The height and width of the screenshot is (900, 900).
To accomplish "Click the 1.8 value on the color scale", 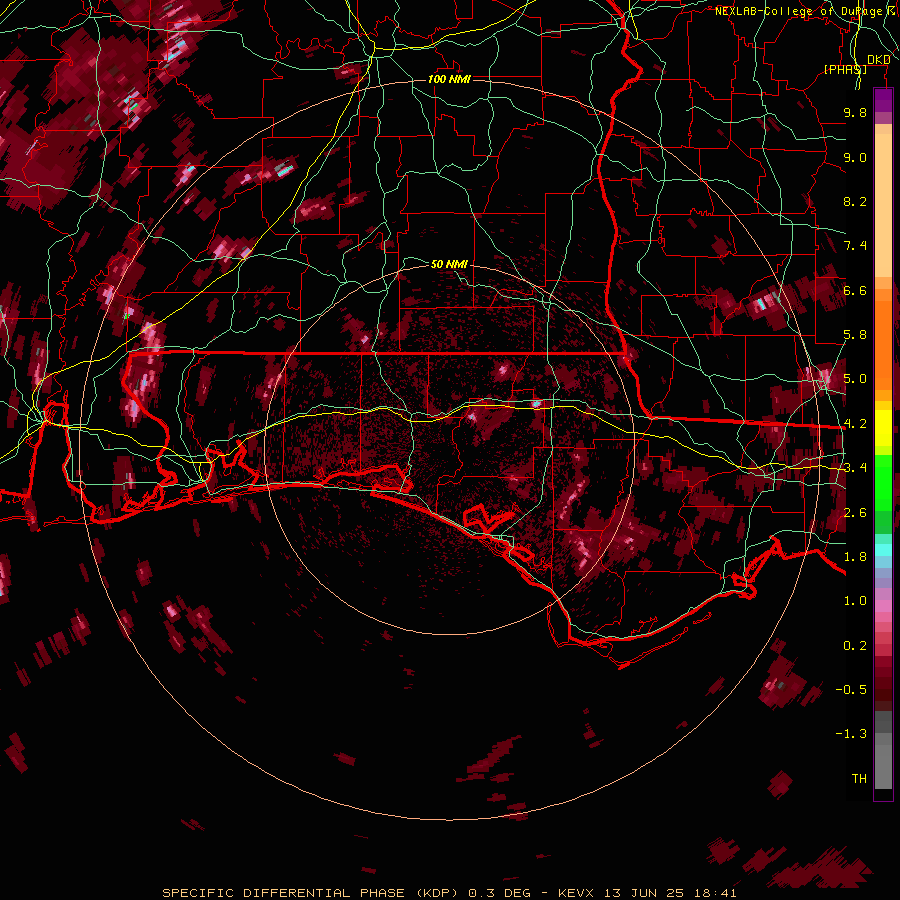I will [855, 557].
